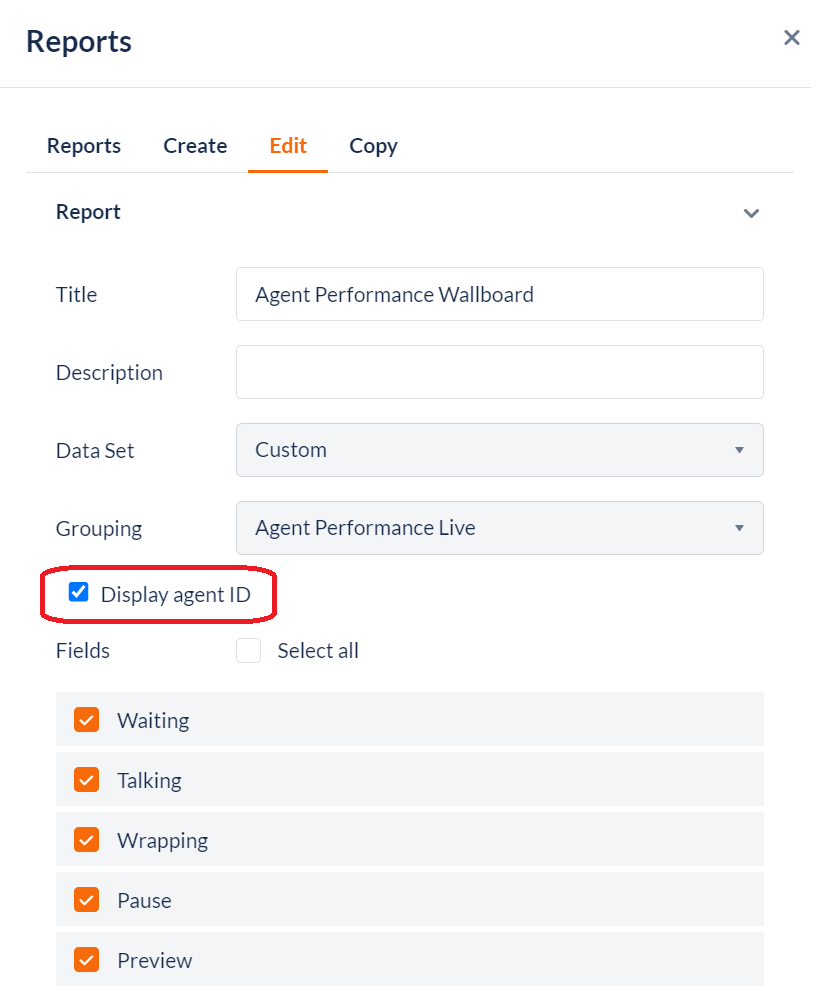Screen dimensions: 818x991
Task: Click the Report section heading
Action: pyautogui.click(x=88, y=212)
